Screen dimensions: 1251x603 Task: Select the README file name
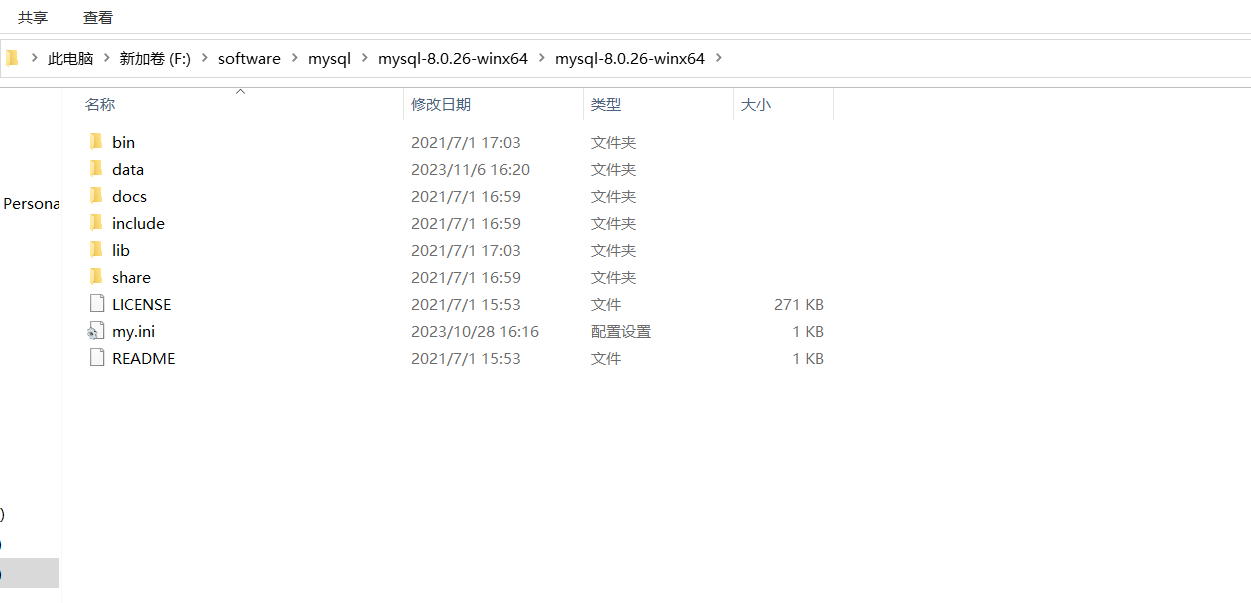click(x=143, y=358)
